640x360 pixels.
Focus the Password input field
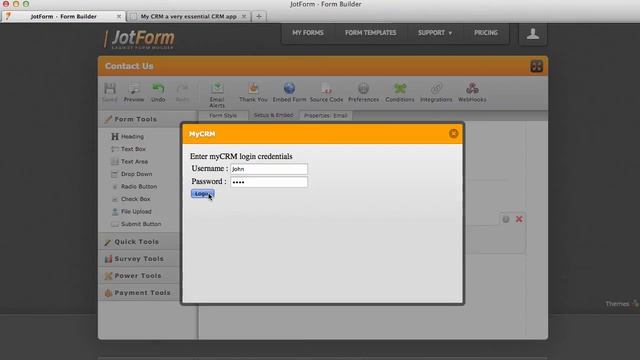pos(269,182)
